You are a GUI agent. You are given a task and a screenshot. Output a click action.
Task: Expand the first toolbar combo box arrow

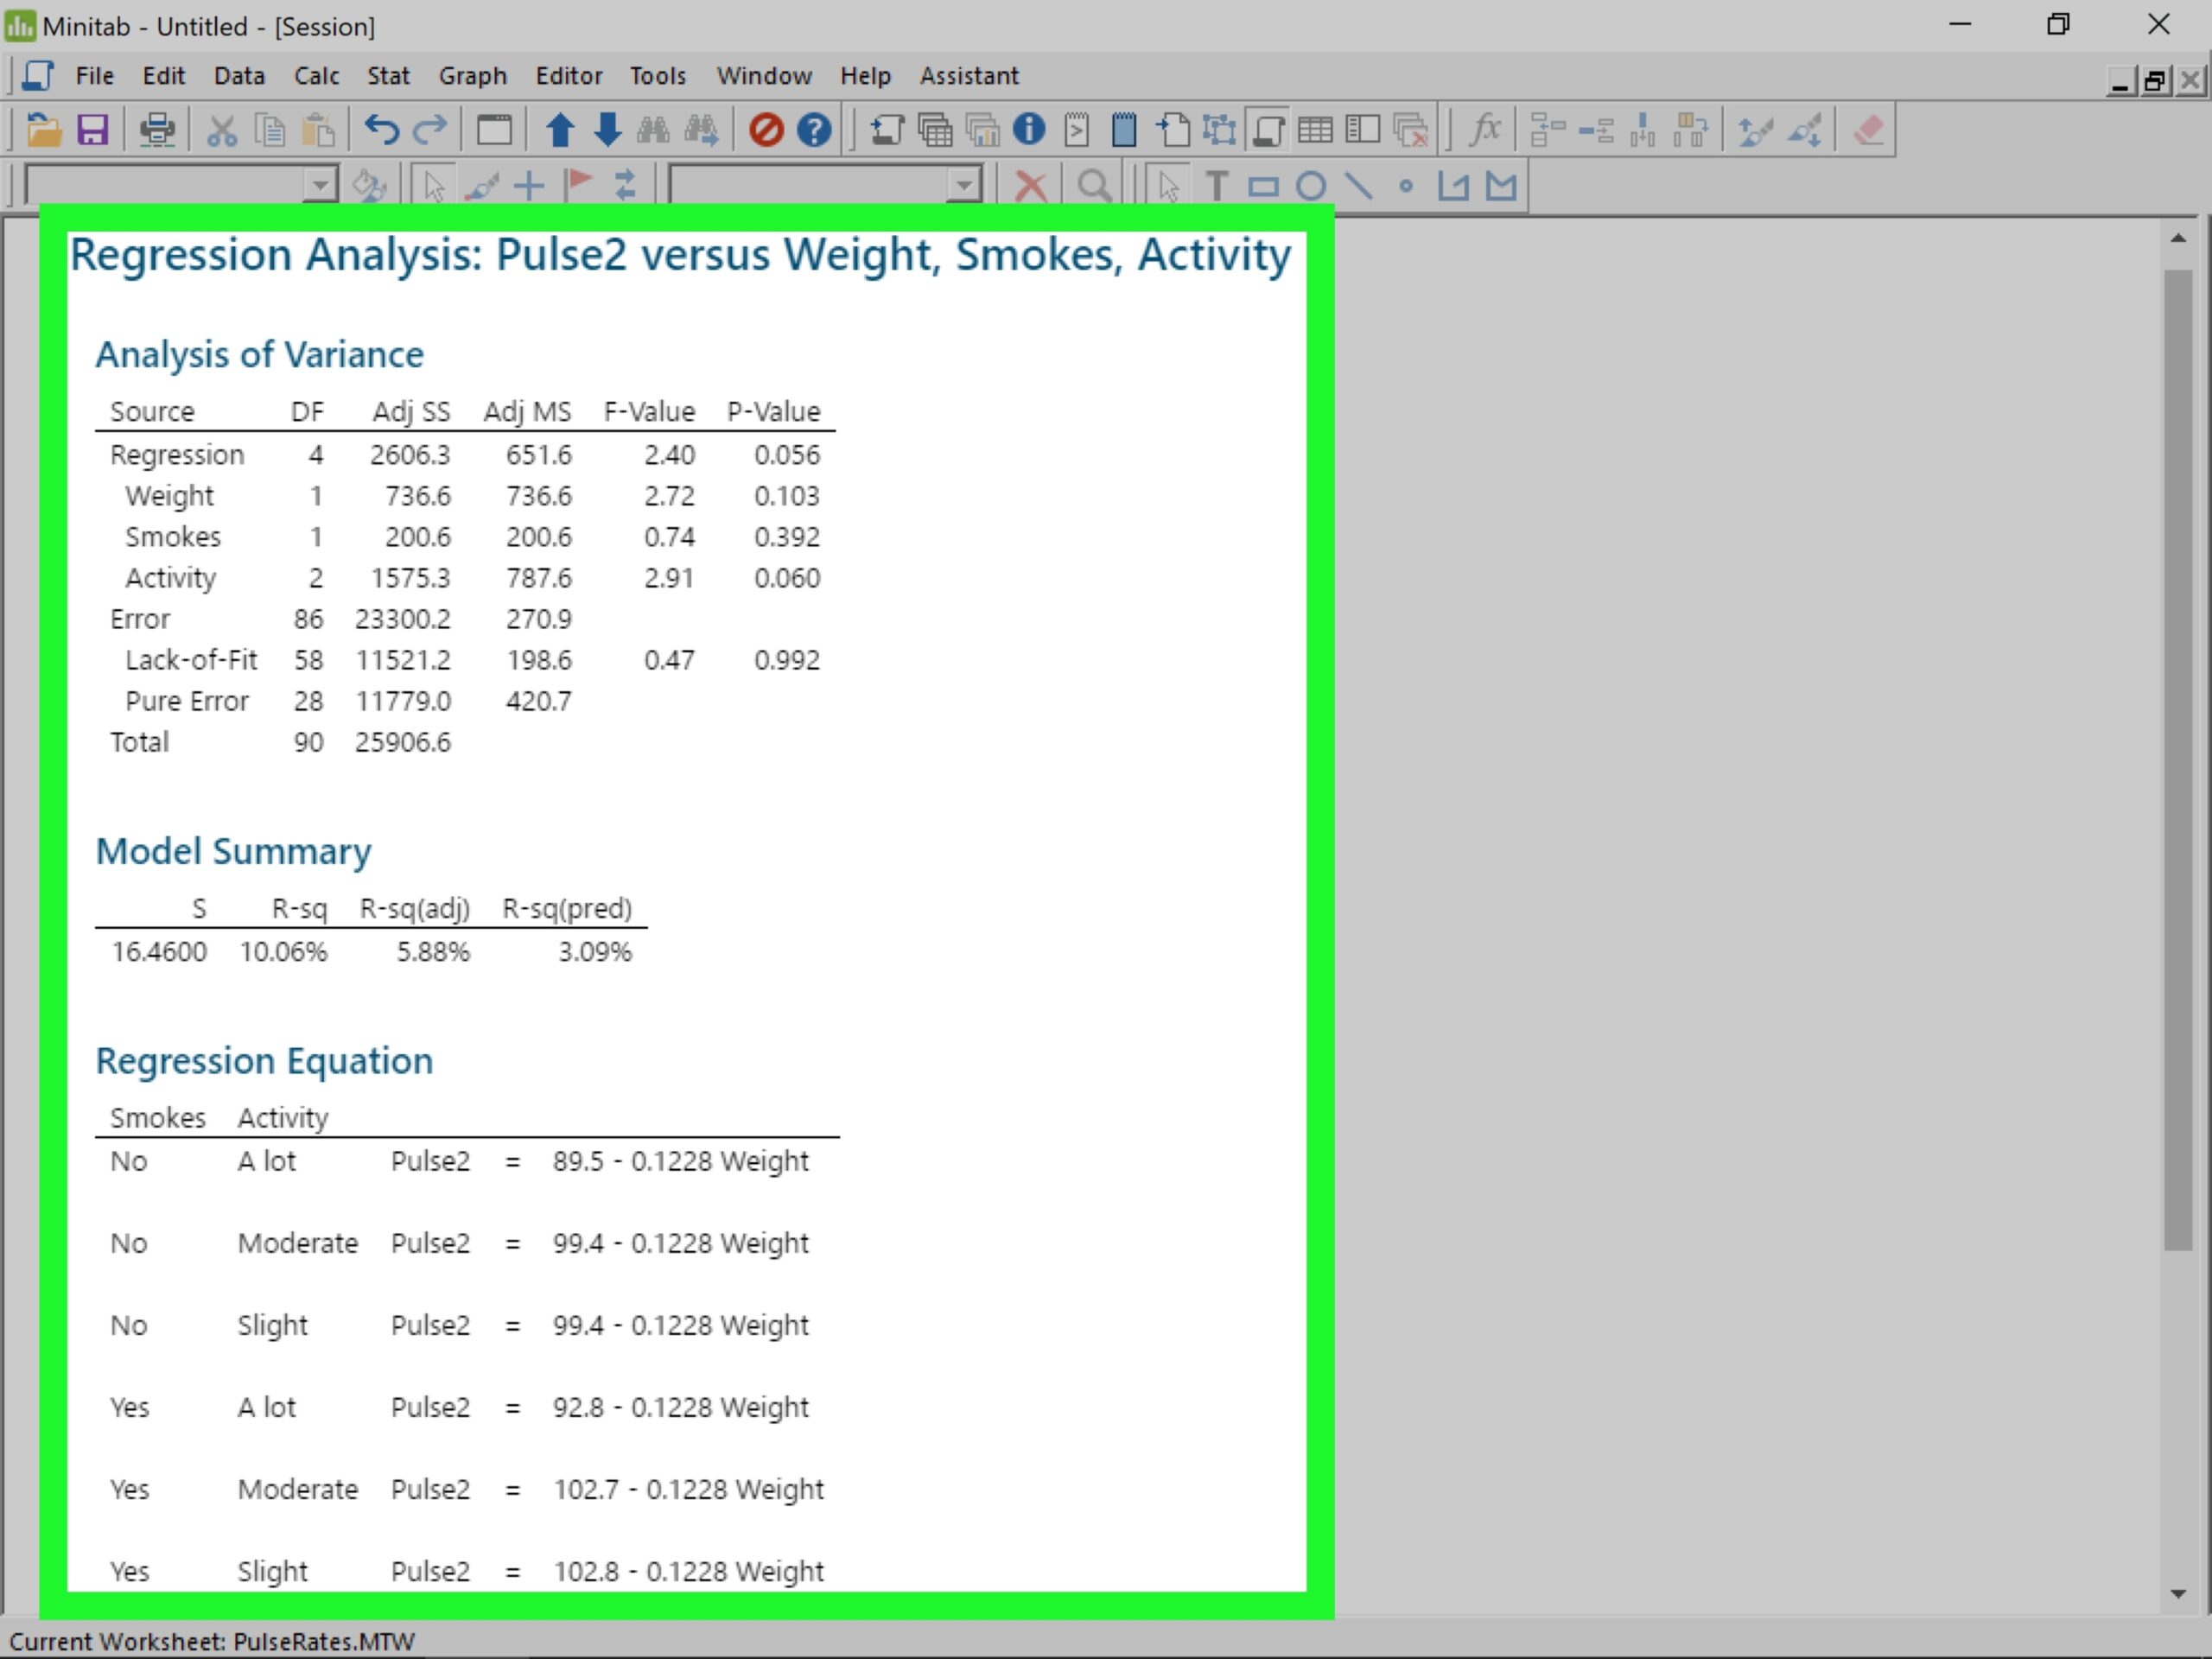coord(319,186)
